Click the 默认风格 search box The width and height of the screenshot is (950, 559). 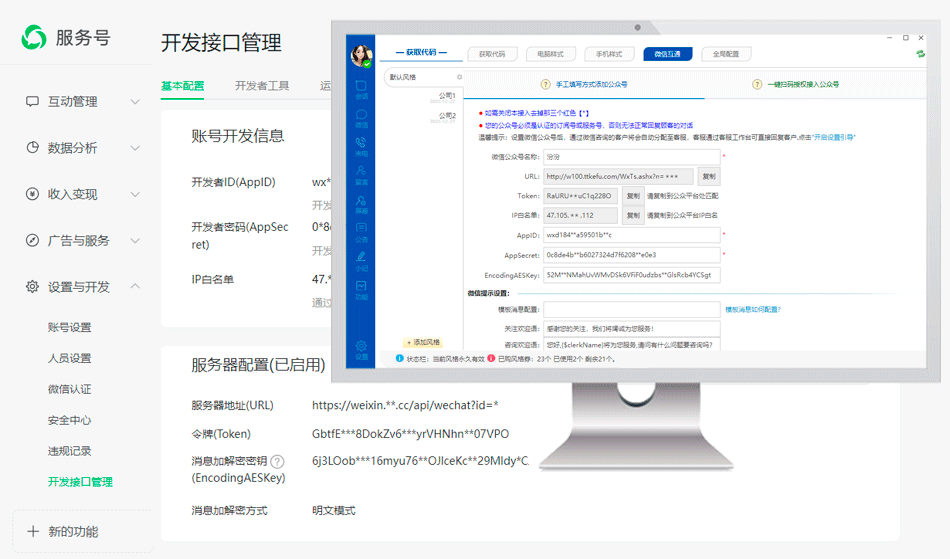tap(424, 77)
